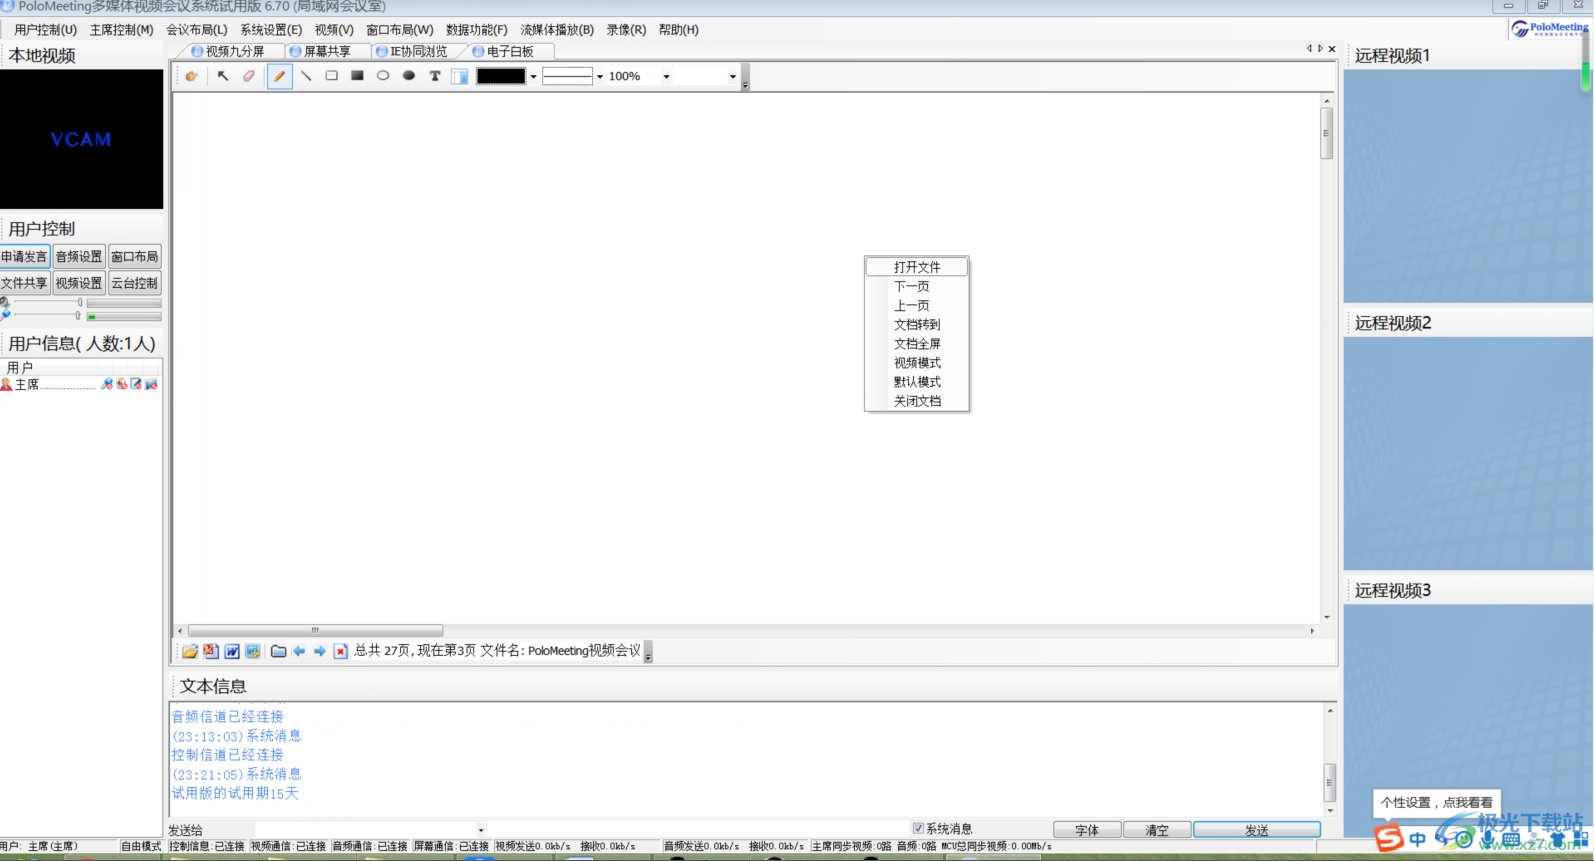Choose 文档全屏 in context menu
Screen dimensions: 1594x861
[917, 343]
